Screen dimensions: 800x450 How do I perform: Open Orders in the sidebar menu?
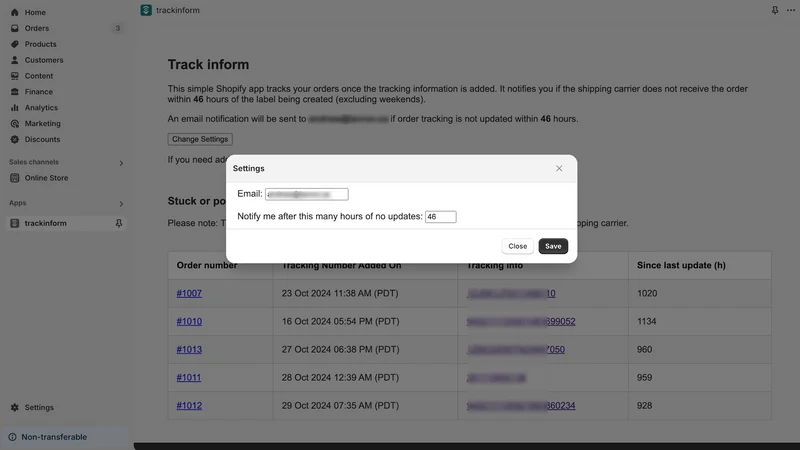[x=37, y=28]
